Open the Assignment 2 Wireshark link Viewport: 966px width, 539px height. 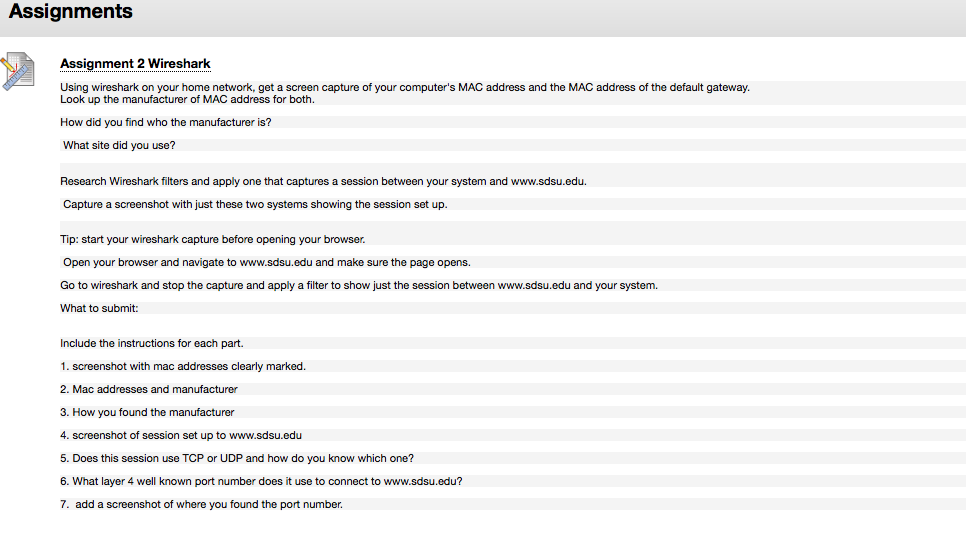(x=135, y=63)
